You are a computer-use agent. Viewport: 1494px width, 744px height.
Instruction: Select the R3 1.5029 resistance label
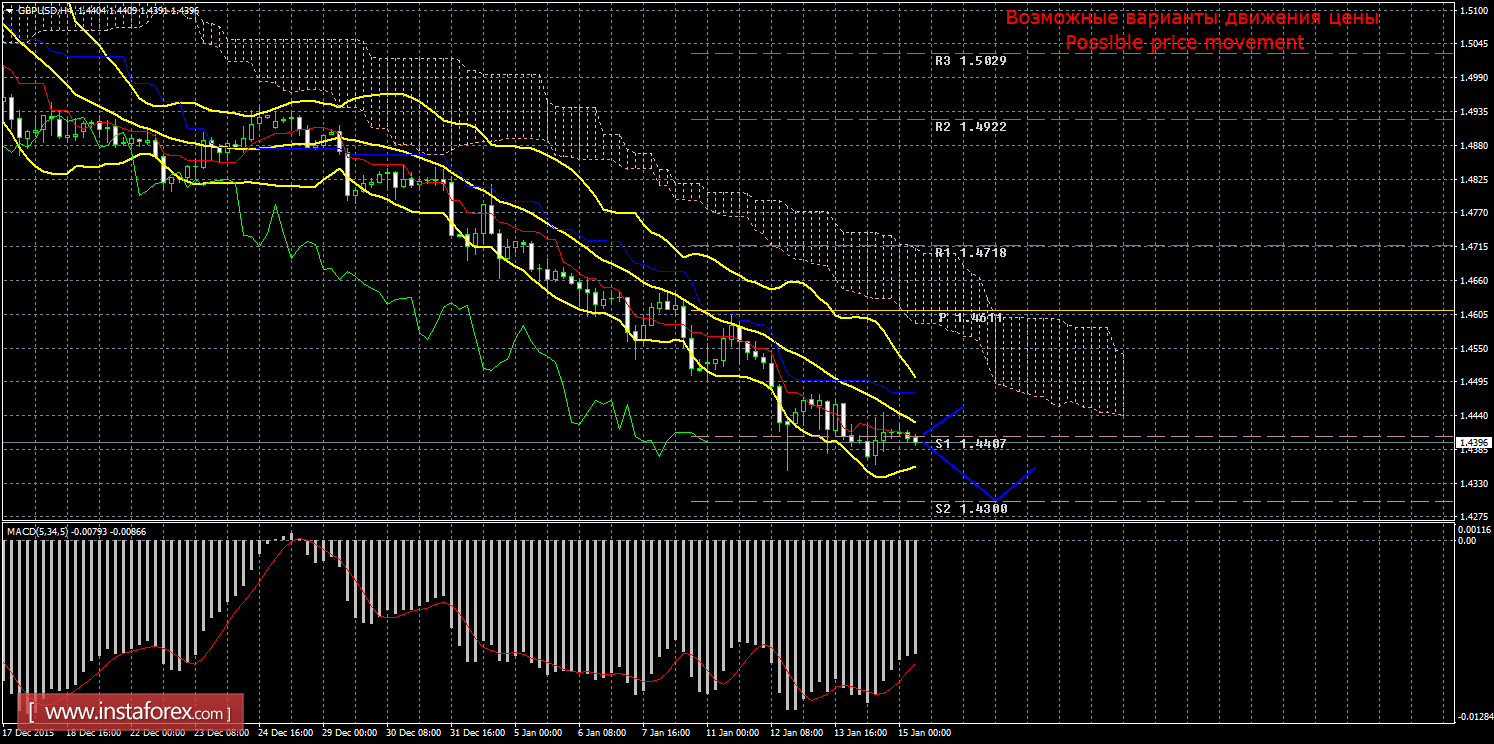pyautogui.click(x=970, y=61)
